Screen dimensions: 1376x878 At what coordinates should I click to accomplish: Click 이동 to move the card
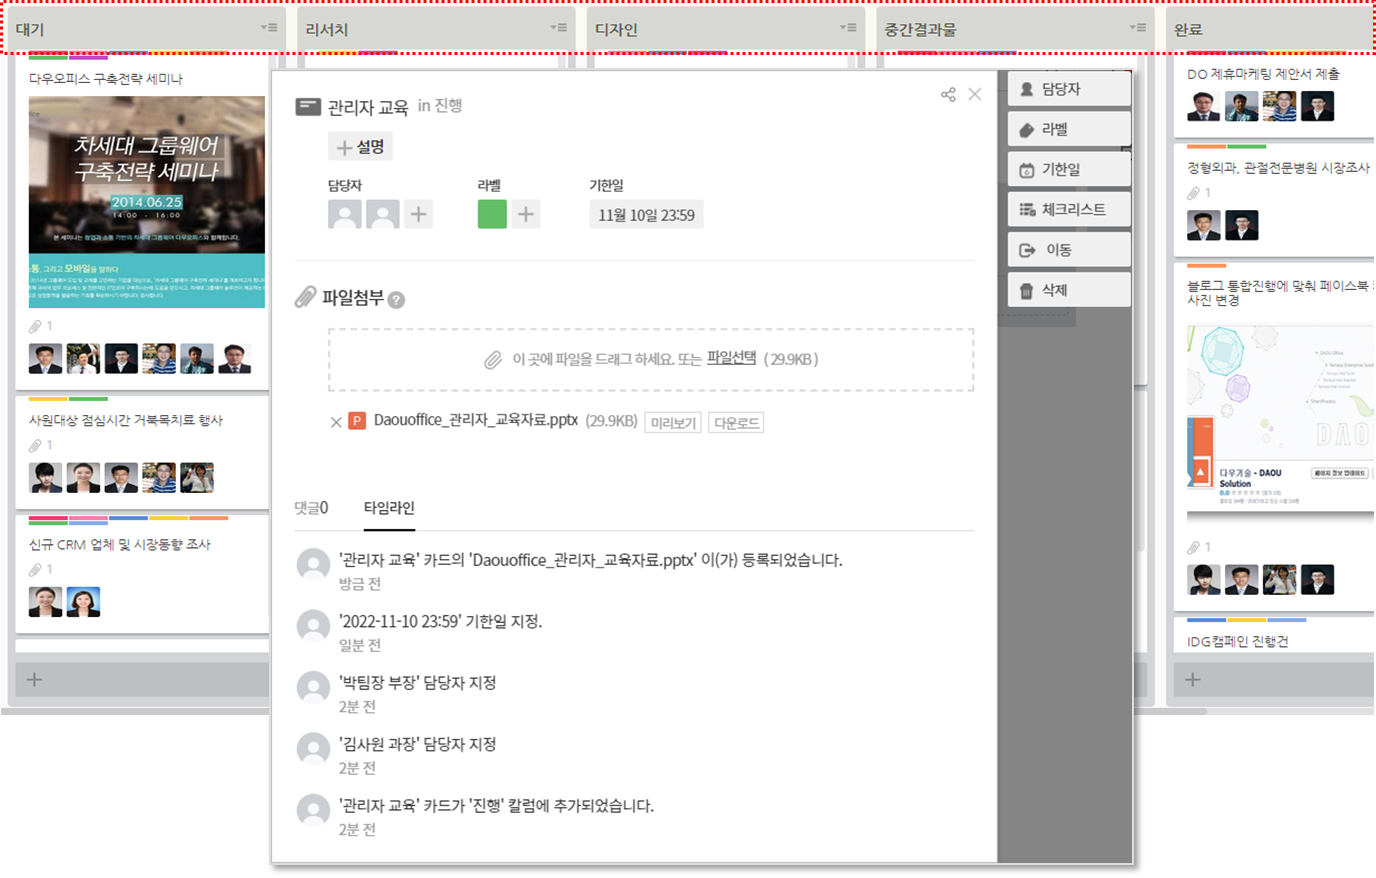point(1068,250)
